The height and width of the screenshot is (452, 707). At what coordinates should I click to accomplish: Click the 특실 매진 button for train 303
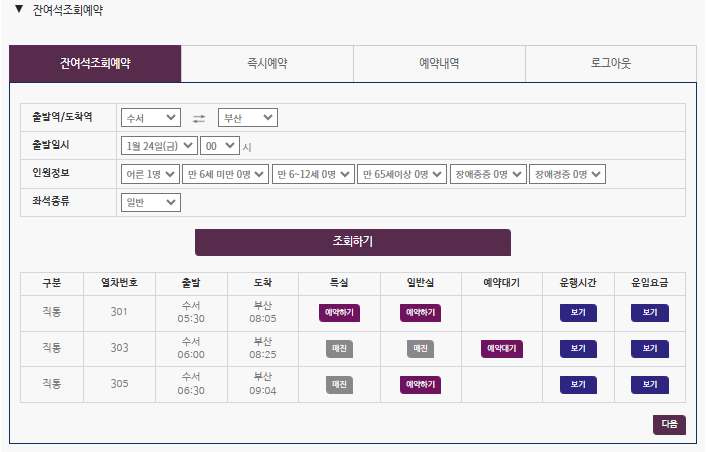point(339,349)
